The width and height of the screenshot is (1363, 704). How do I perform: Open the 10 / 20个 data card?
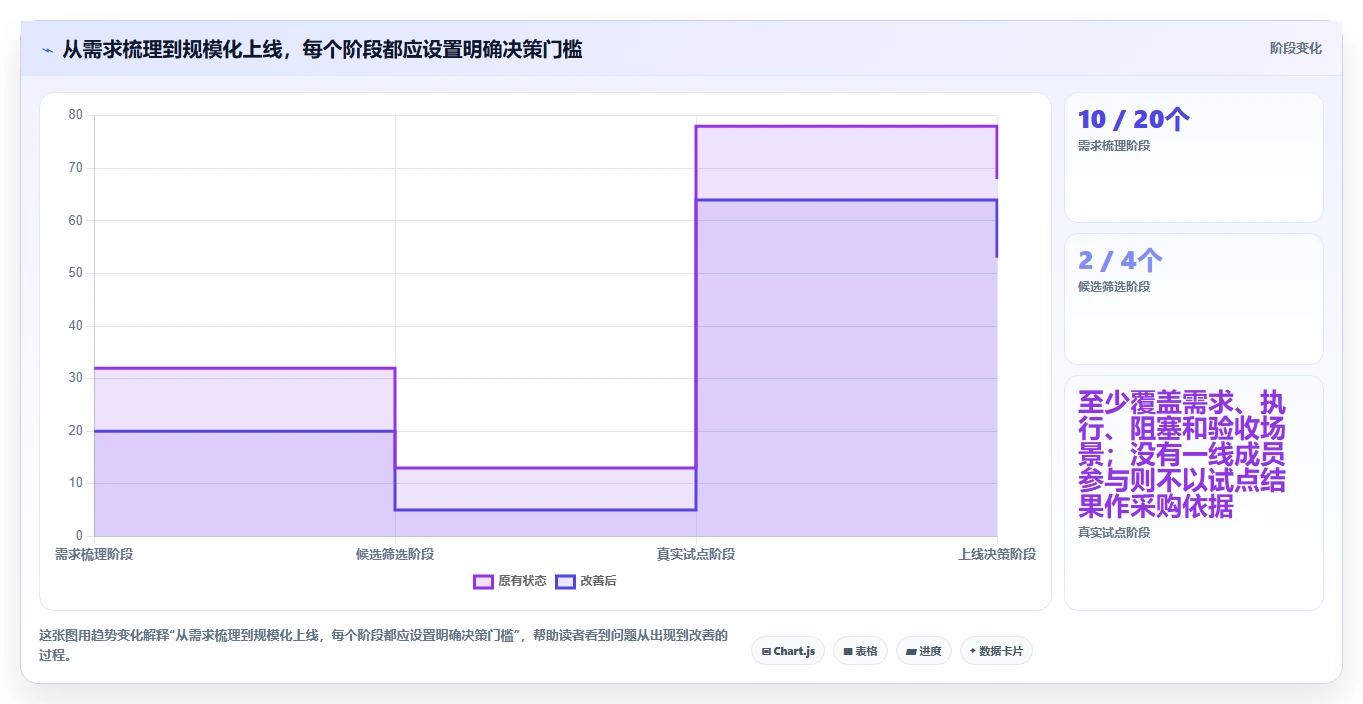1193,157
